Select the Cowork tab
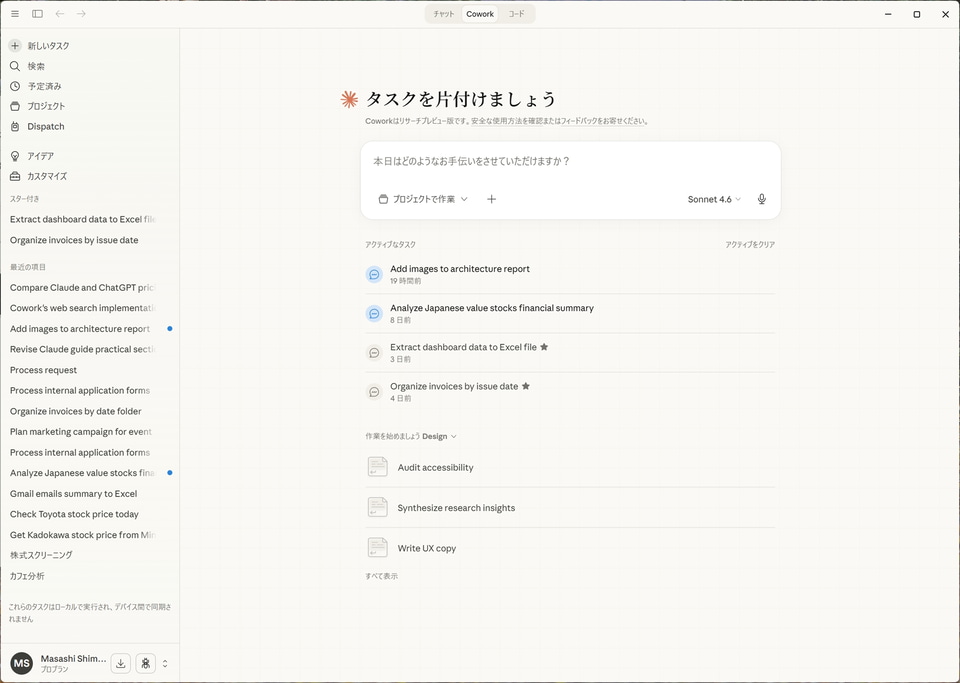Screen dimensions: 960x683 point(480,14)
